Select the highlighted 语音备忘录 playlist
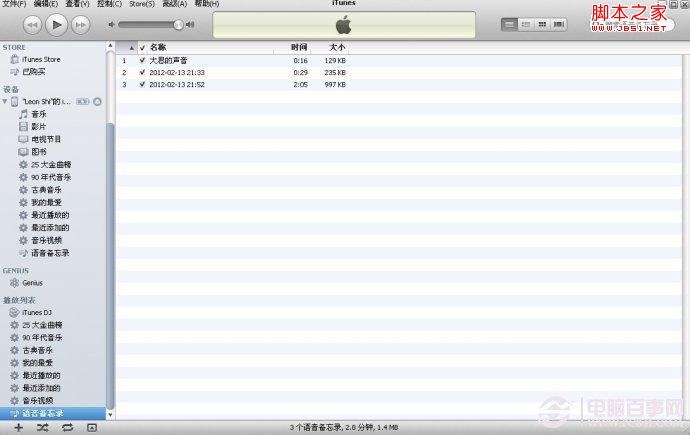The width and height of the screenshot is (690, 435). coord(53,413)
